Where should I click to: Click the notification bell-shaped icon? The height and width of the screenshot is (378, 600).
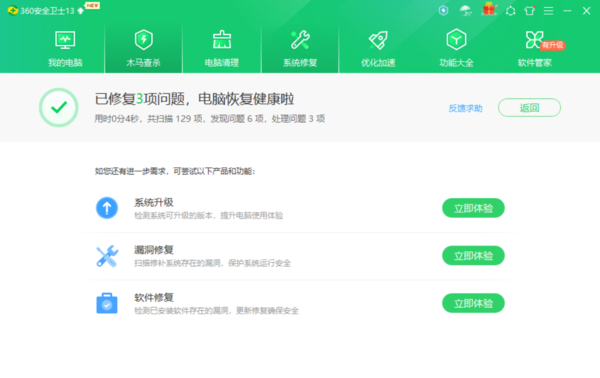point(510,11)
